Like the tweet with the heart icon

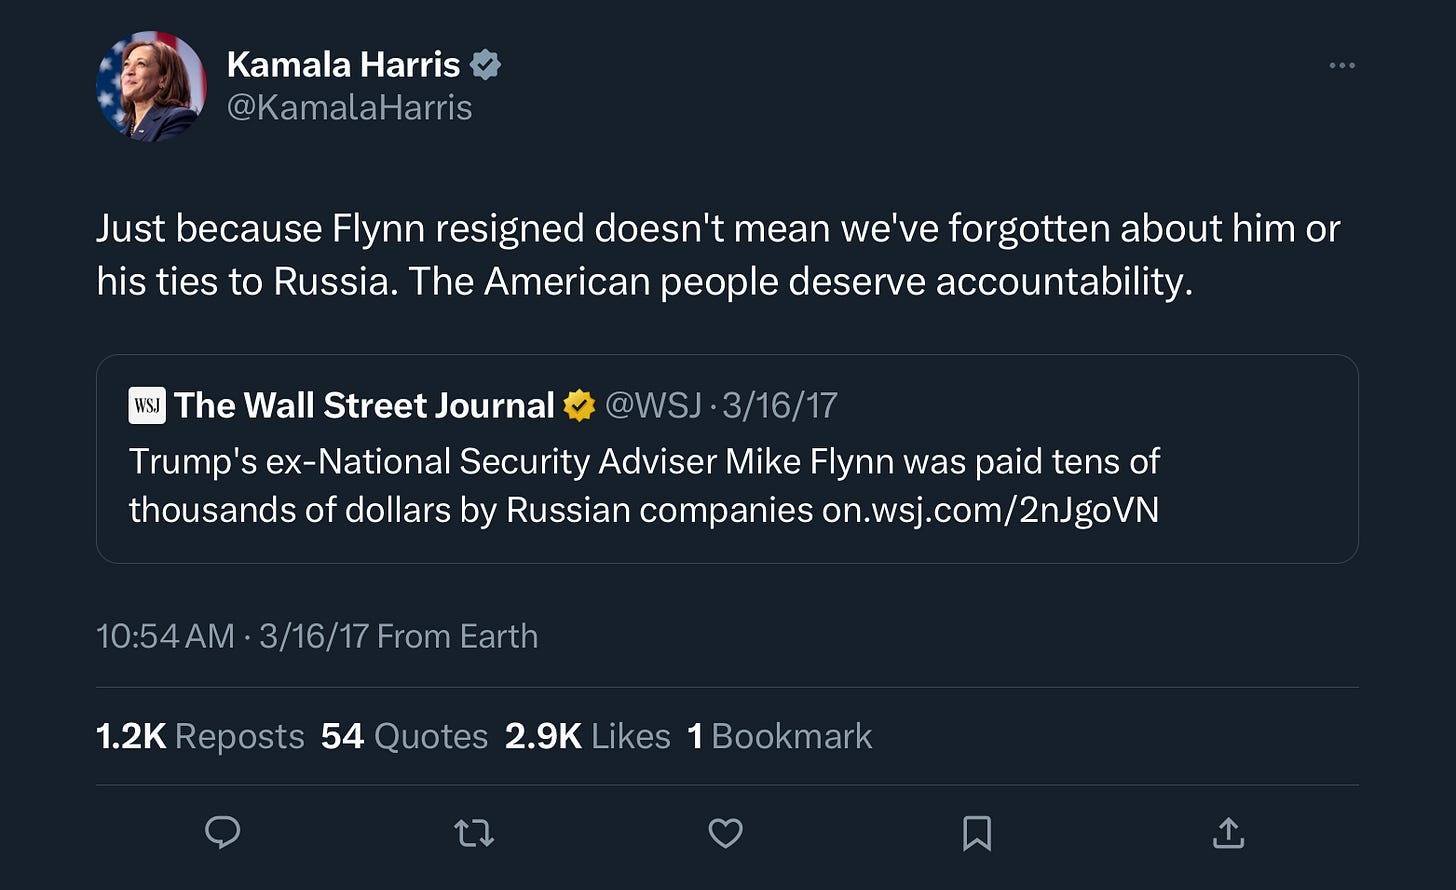pos(726,833)
